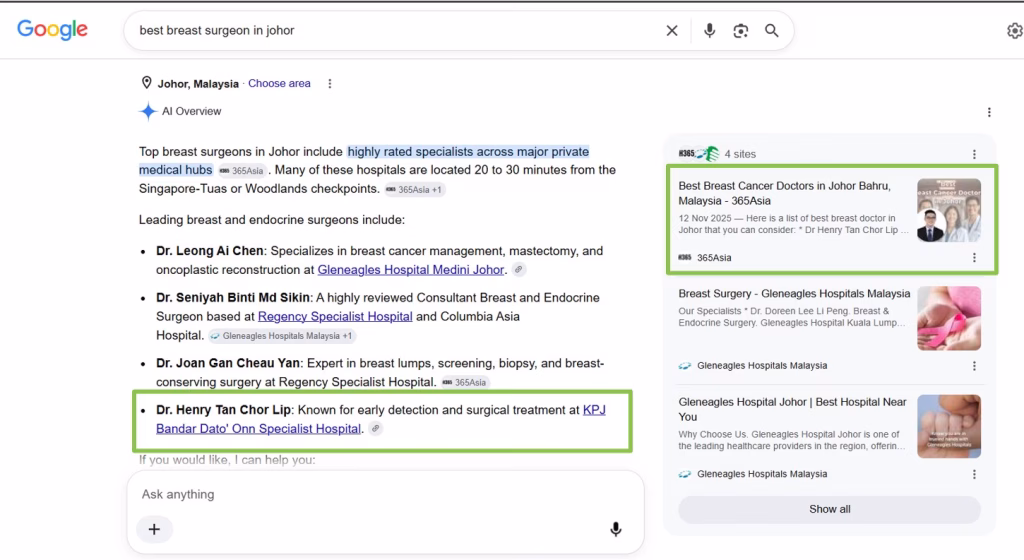Open Gleneagles Hospital Johor Best Hospital result
The width and height of the screenshot is (1024, 560).
(792, 409)
